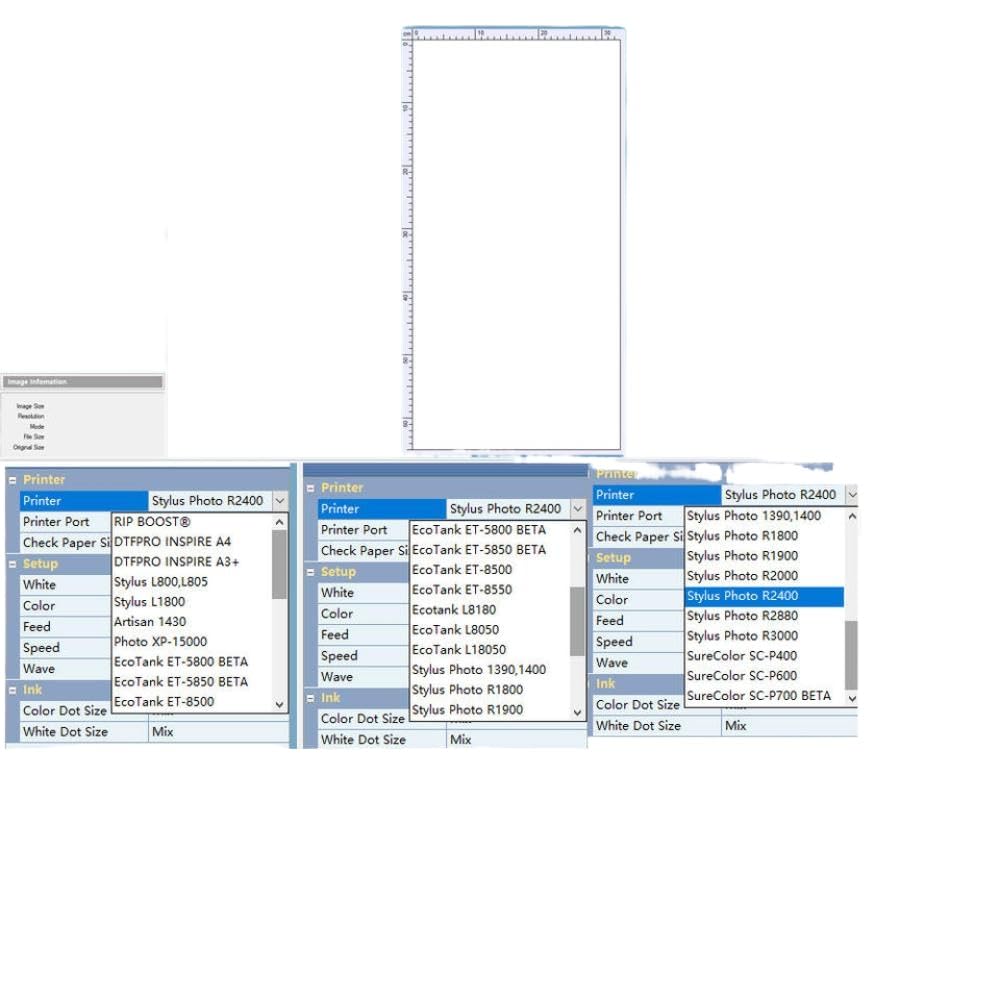Click the horizontal ruler above the page
1000x1000 pixels.
516,34
